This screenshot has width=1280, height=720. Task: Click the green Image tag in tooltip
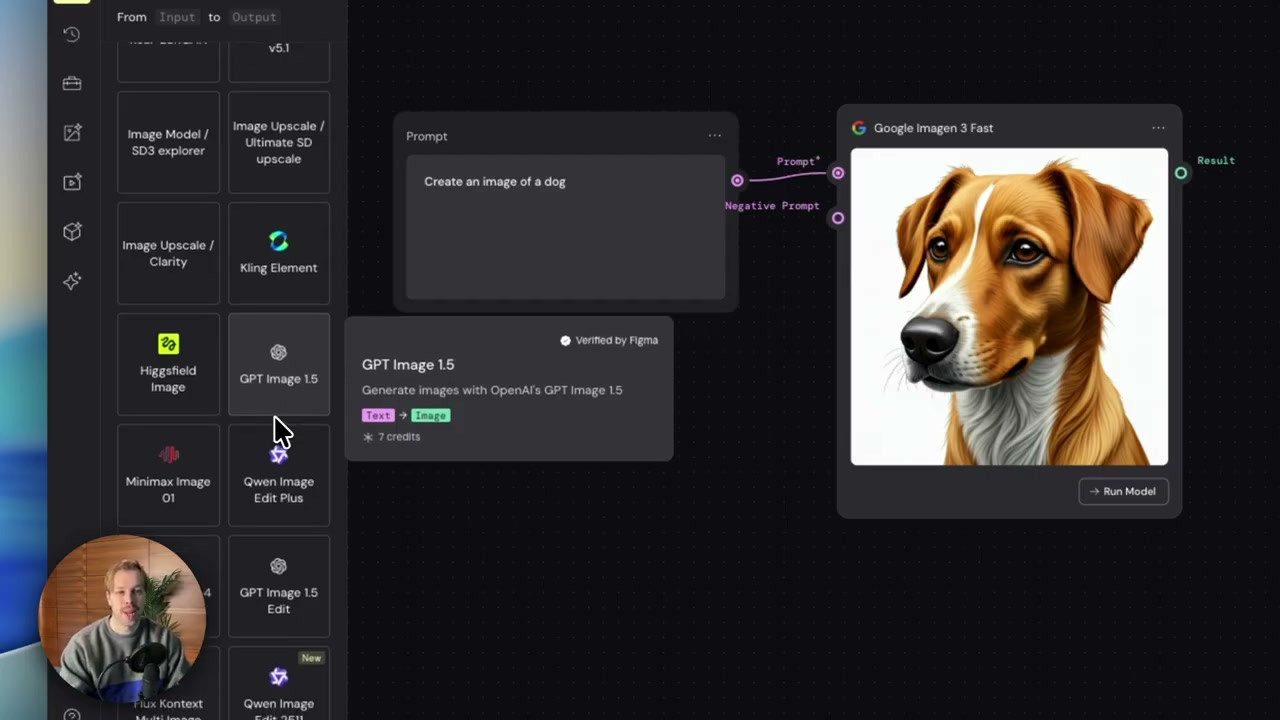click(x=430, y=416)
